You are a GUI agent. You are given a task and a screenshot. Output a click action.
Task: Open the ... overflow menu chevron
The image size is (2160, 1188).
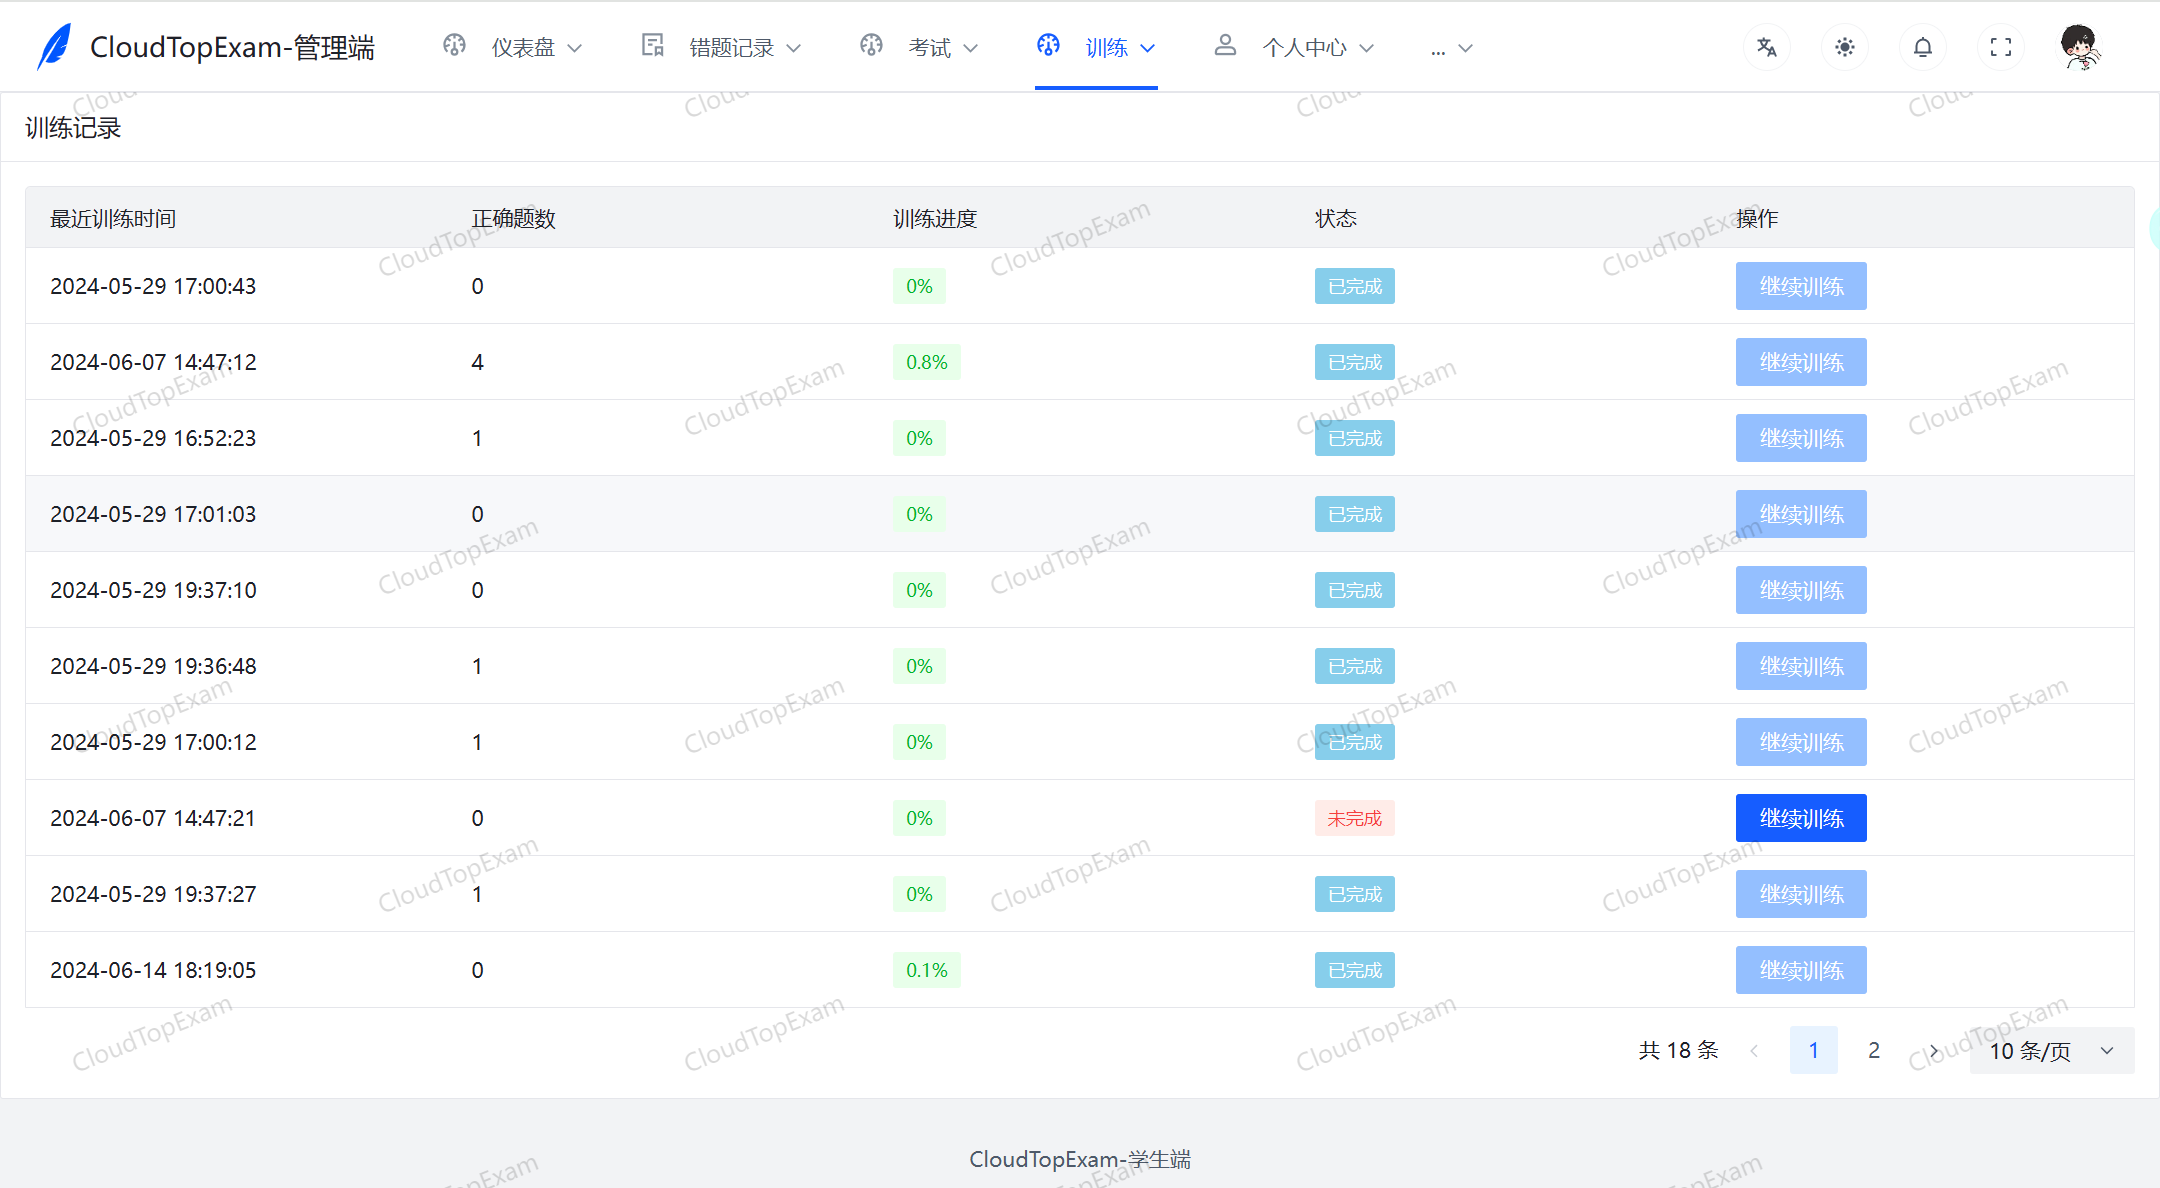(1464, 47)
